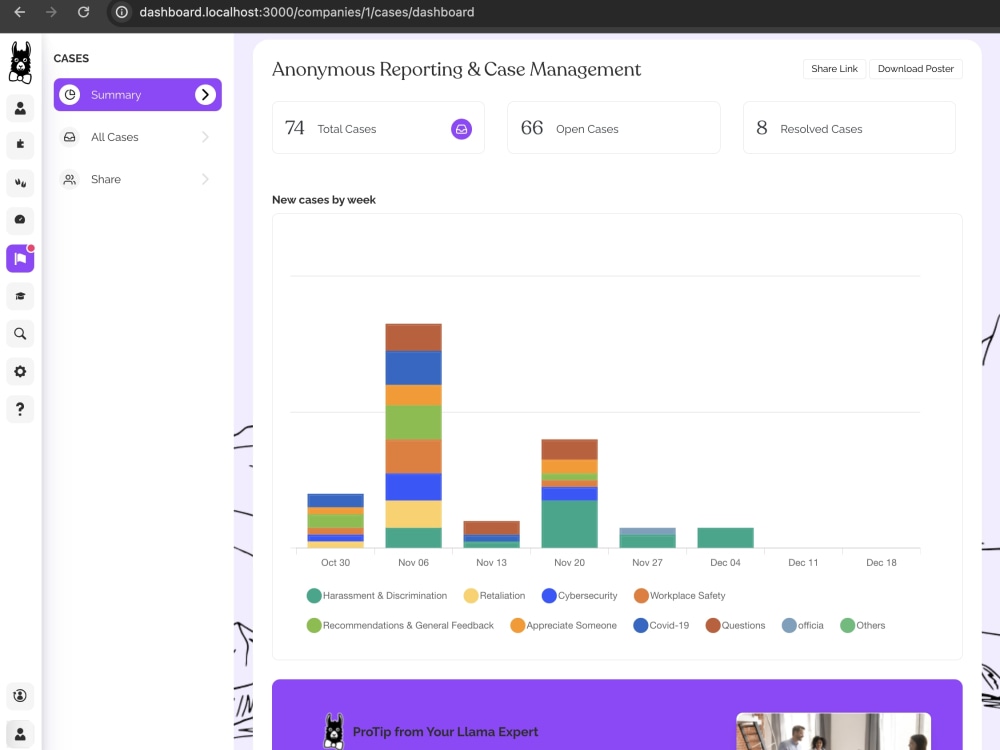Click the Download Poster button
The height and width of the screenshot is (750, 1000).
pos(915,69)
